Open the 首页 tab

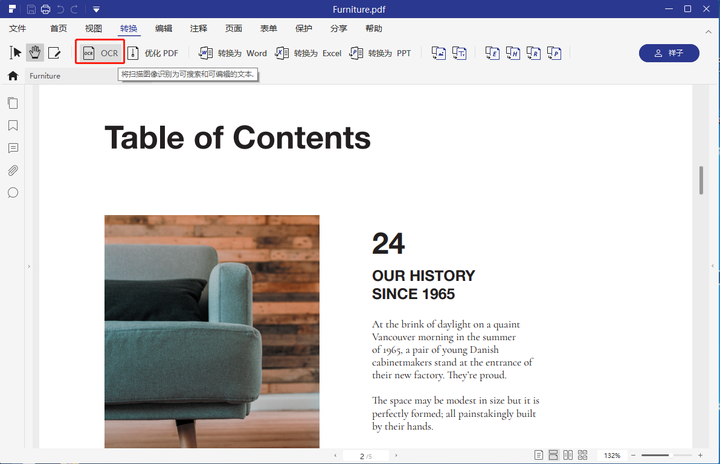click(58, 28)
